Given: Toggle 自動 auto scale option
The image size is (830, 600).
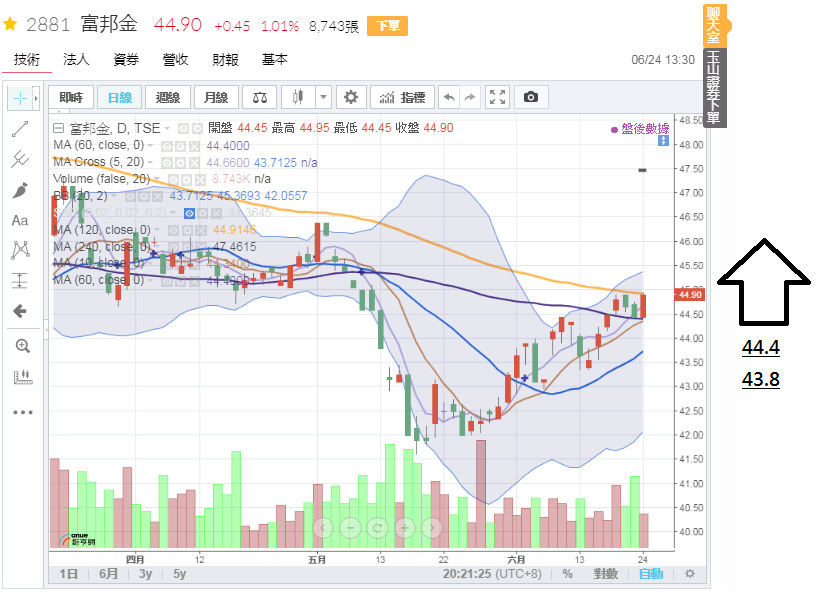Looking at the screenshot, I should click(650, 574).
